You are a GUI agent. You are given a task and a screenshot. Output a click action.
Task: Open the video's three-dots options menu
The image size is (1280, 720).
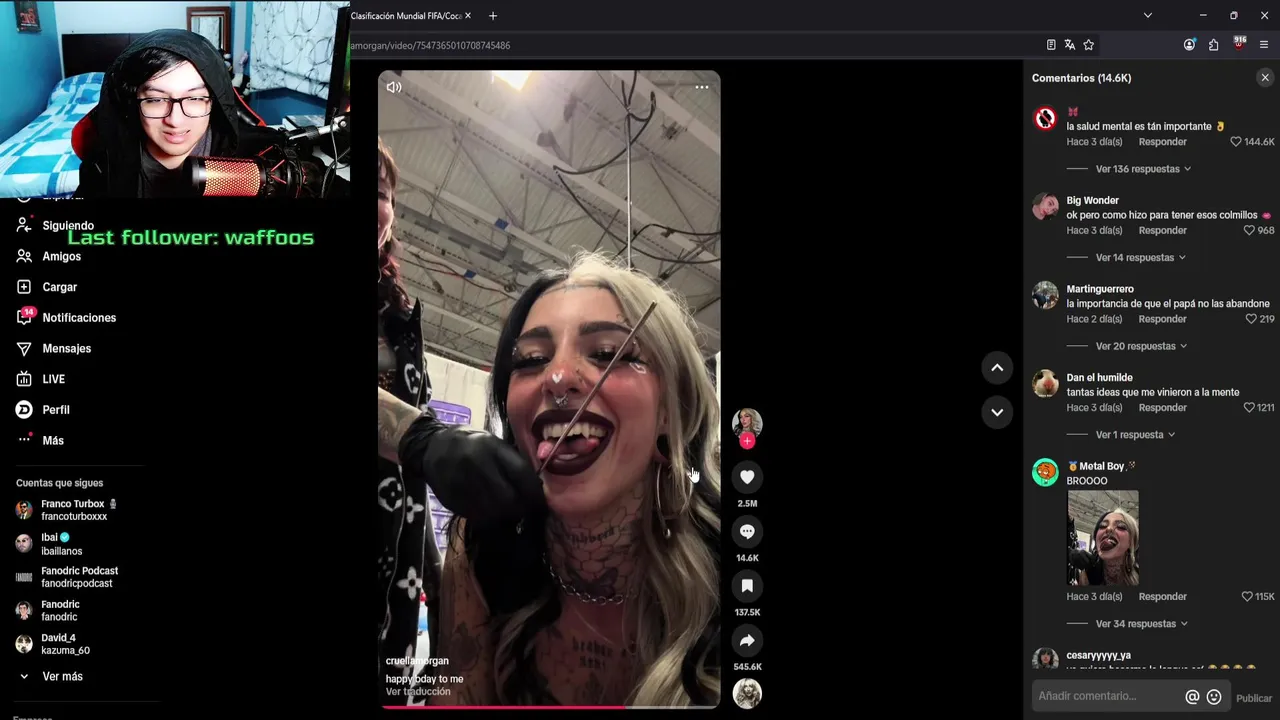[x=702, y=87]
